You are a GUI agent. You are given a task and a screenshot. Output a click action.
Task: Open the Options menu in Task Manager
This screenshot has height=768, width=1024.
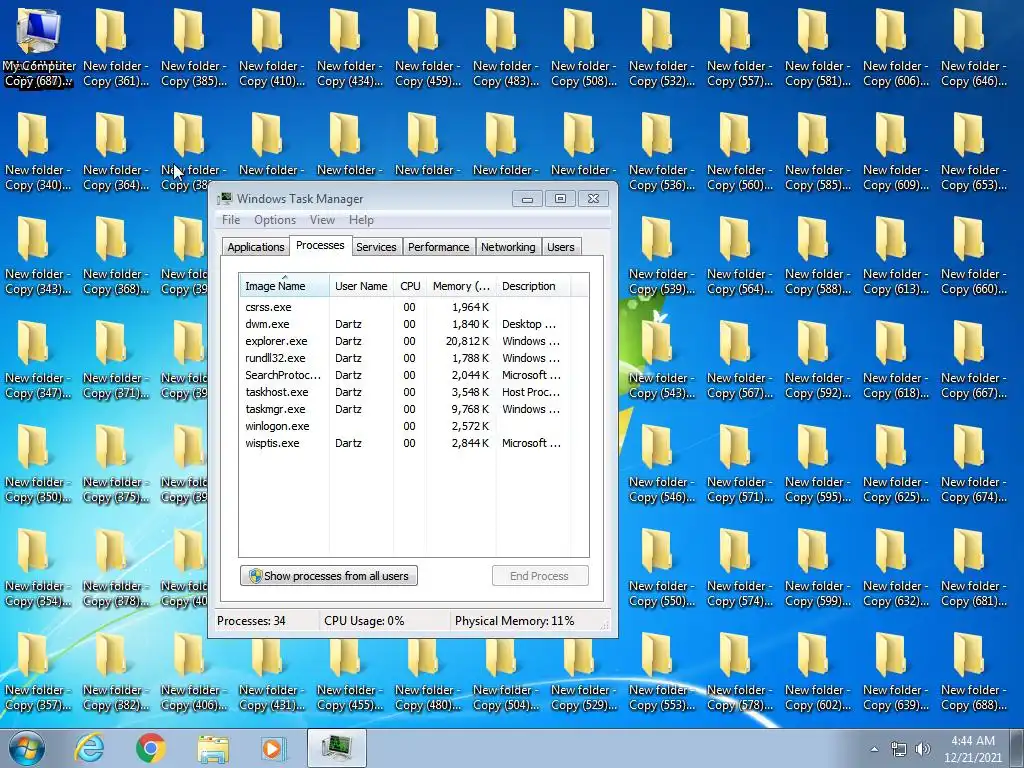point(275,220)
